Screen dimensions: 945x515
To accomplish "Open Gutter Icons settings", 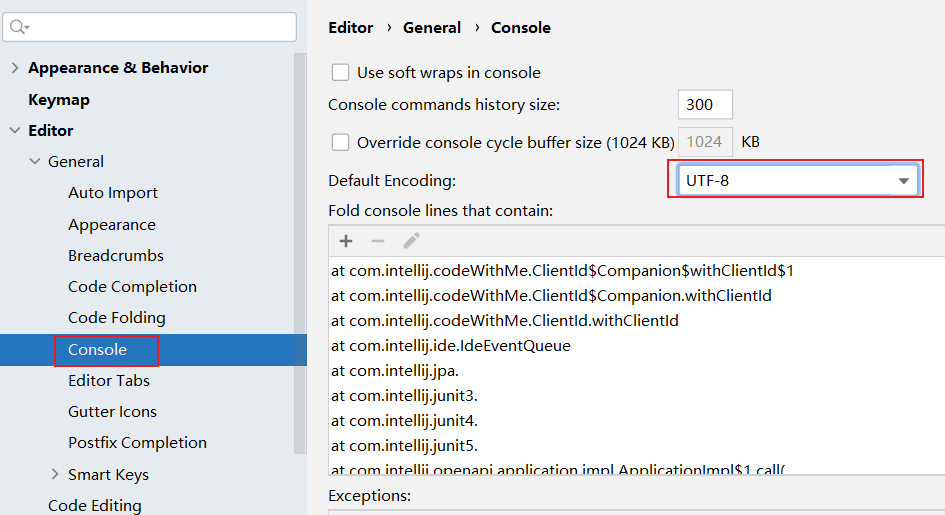I will tap(112, 412).
